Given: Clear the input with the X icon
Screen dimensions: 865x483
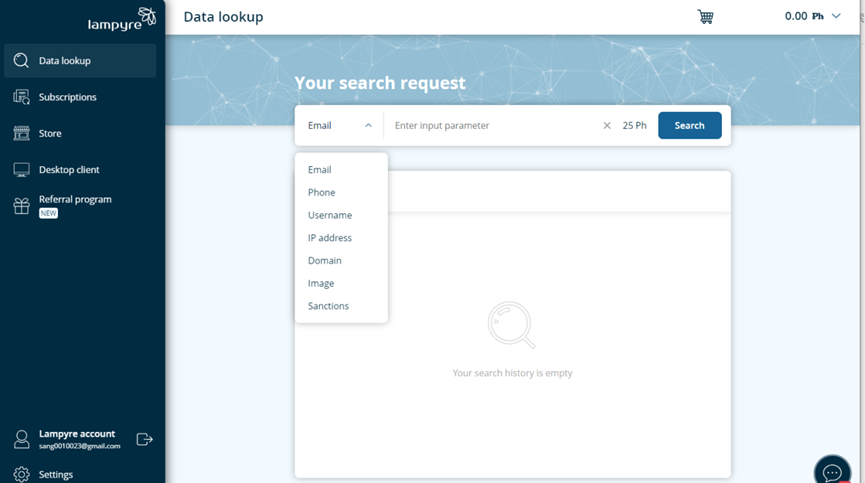Looking at the screenshot, I should click(607, 126).
